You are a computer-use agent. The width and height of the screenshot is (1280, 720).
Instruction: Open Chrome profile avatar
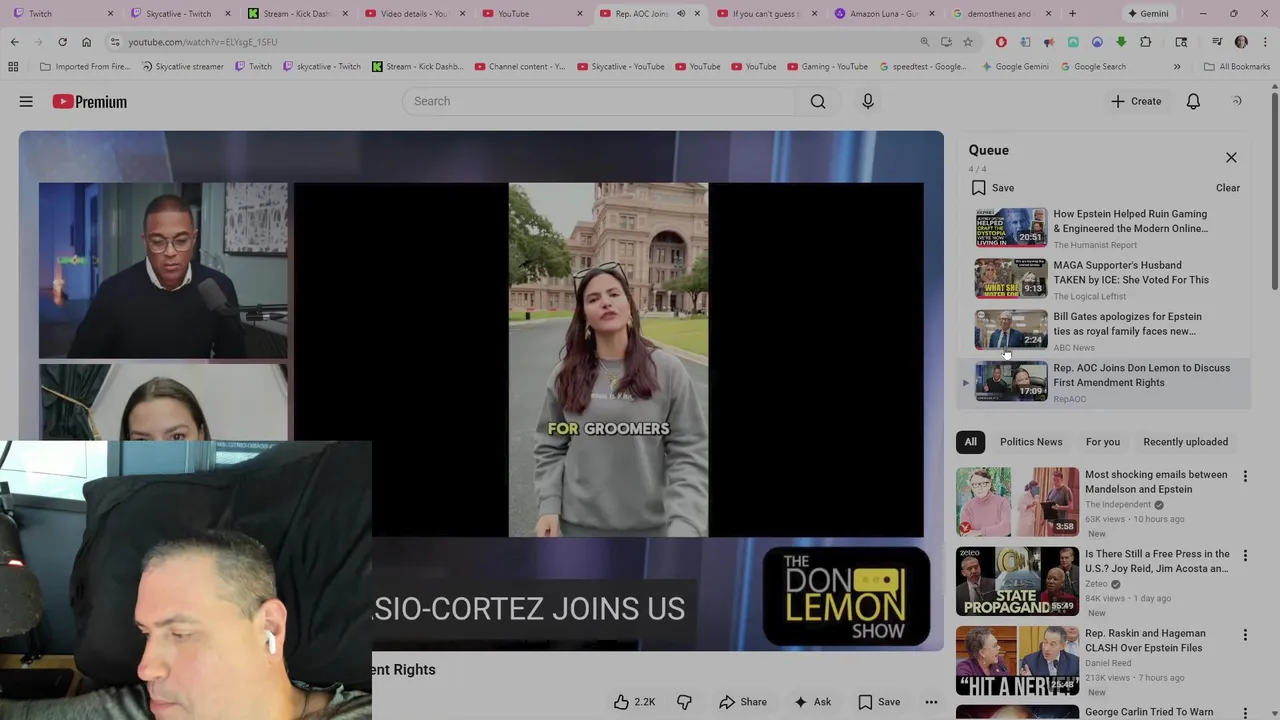coord(1241,42)
